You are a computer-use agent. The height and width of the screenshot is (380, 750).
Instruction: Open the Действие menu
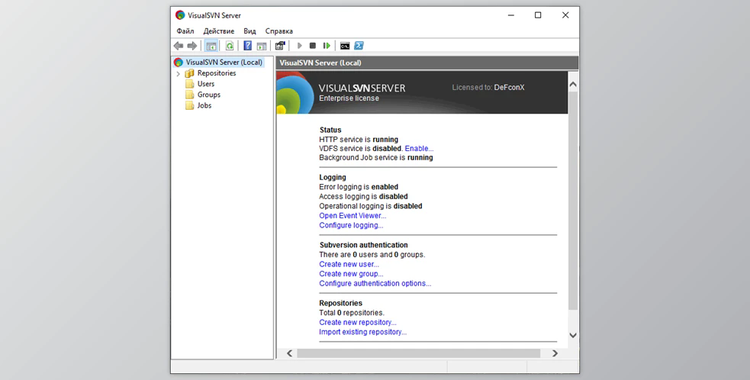[x=219, y=31]
